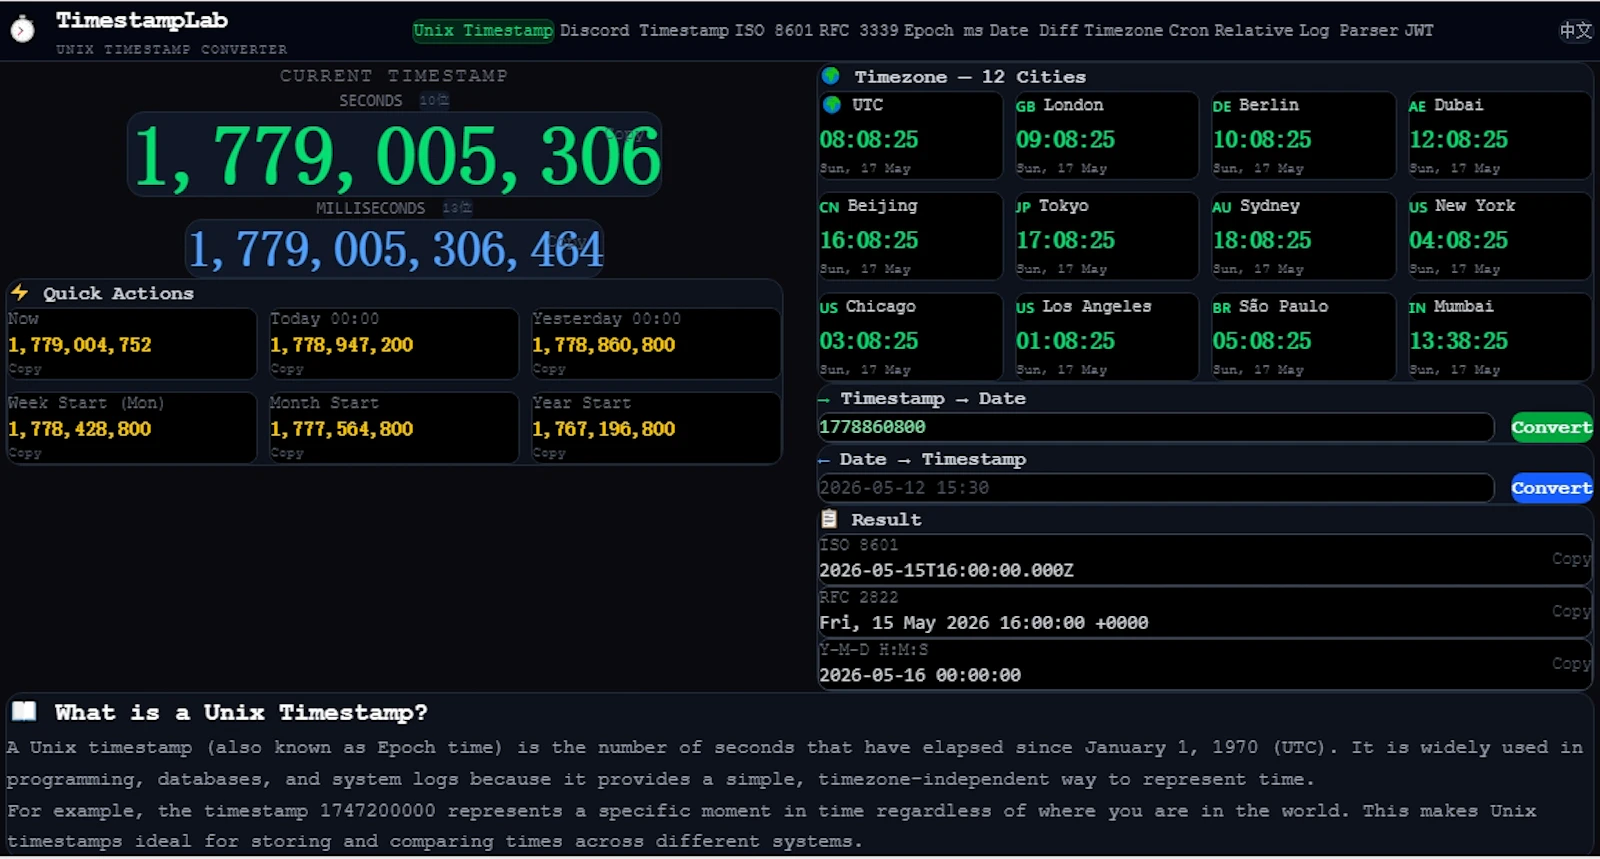Focus the Timestamp → Date input field
This screenshot has height=859, width=1600.
click(1155, 427)
